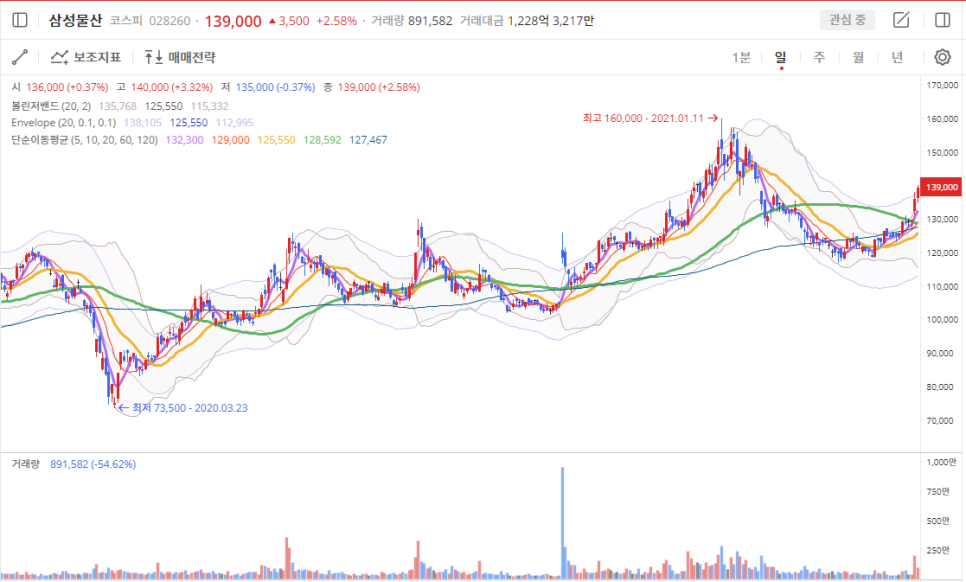Viewport: 966px width, 582px height.
Task: Toggle the right side panel icon
Action: coord(943,20)
